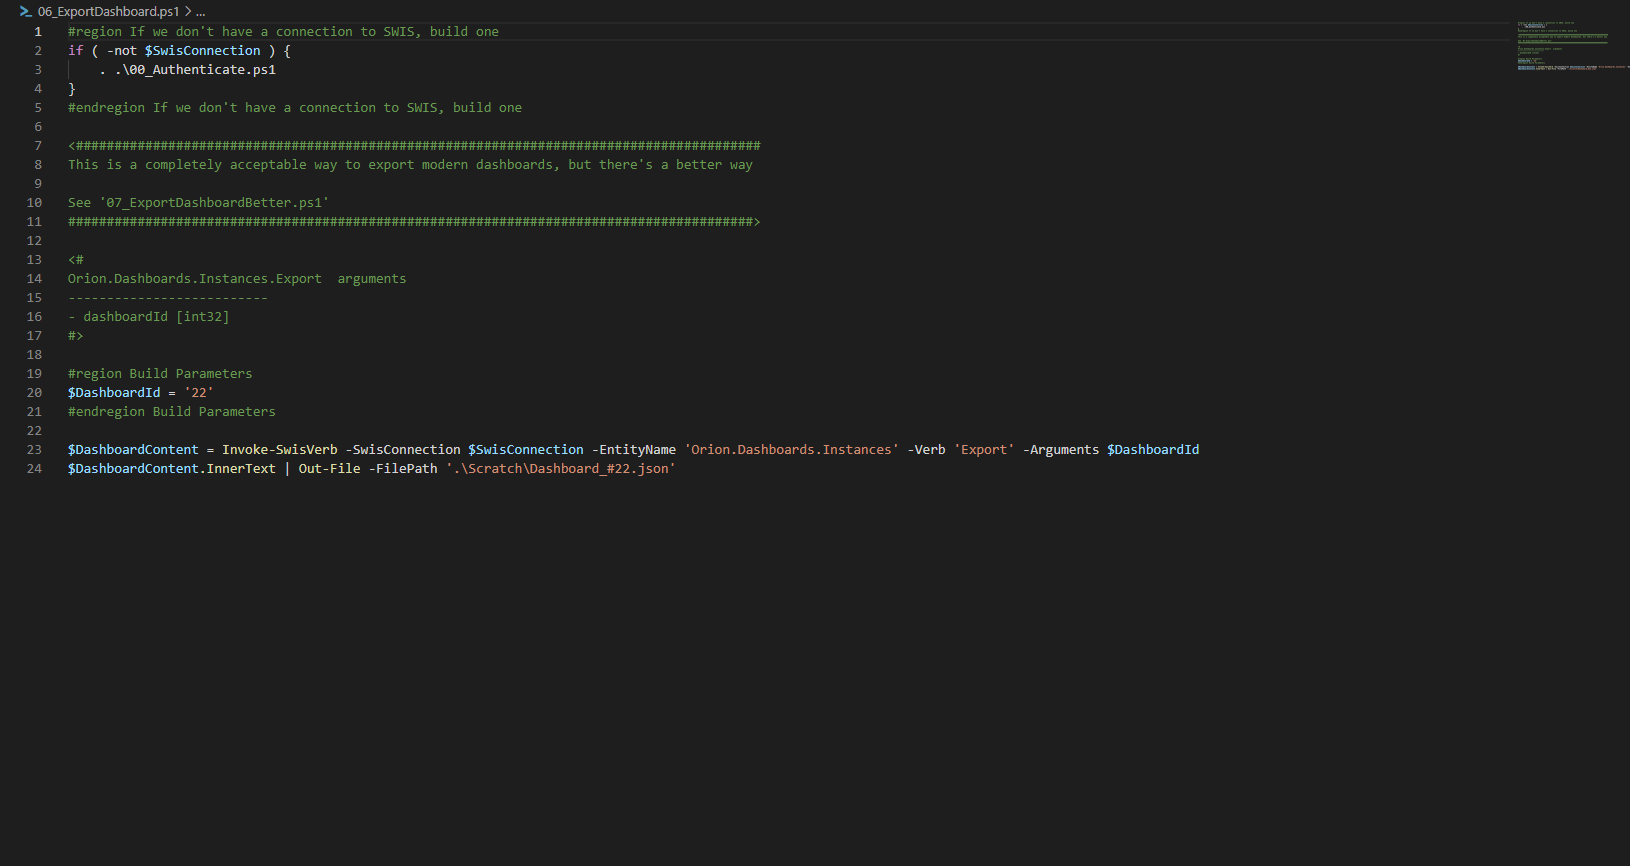Click the 'Export' verb string
Screen dimensions: 1630x866
pyautogui.click(x=984, y=450)
